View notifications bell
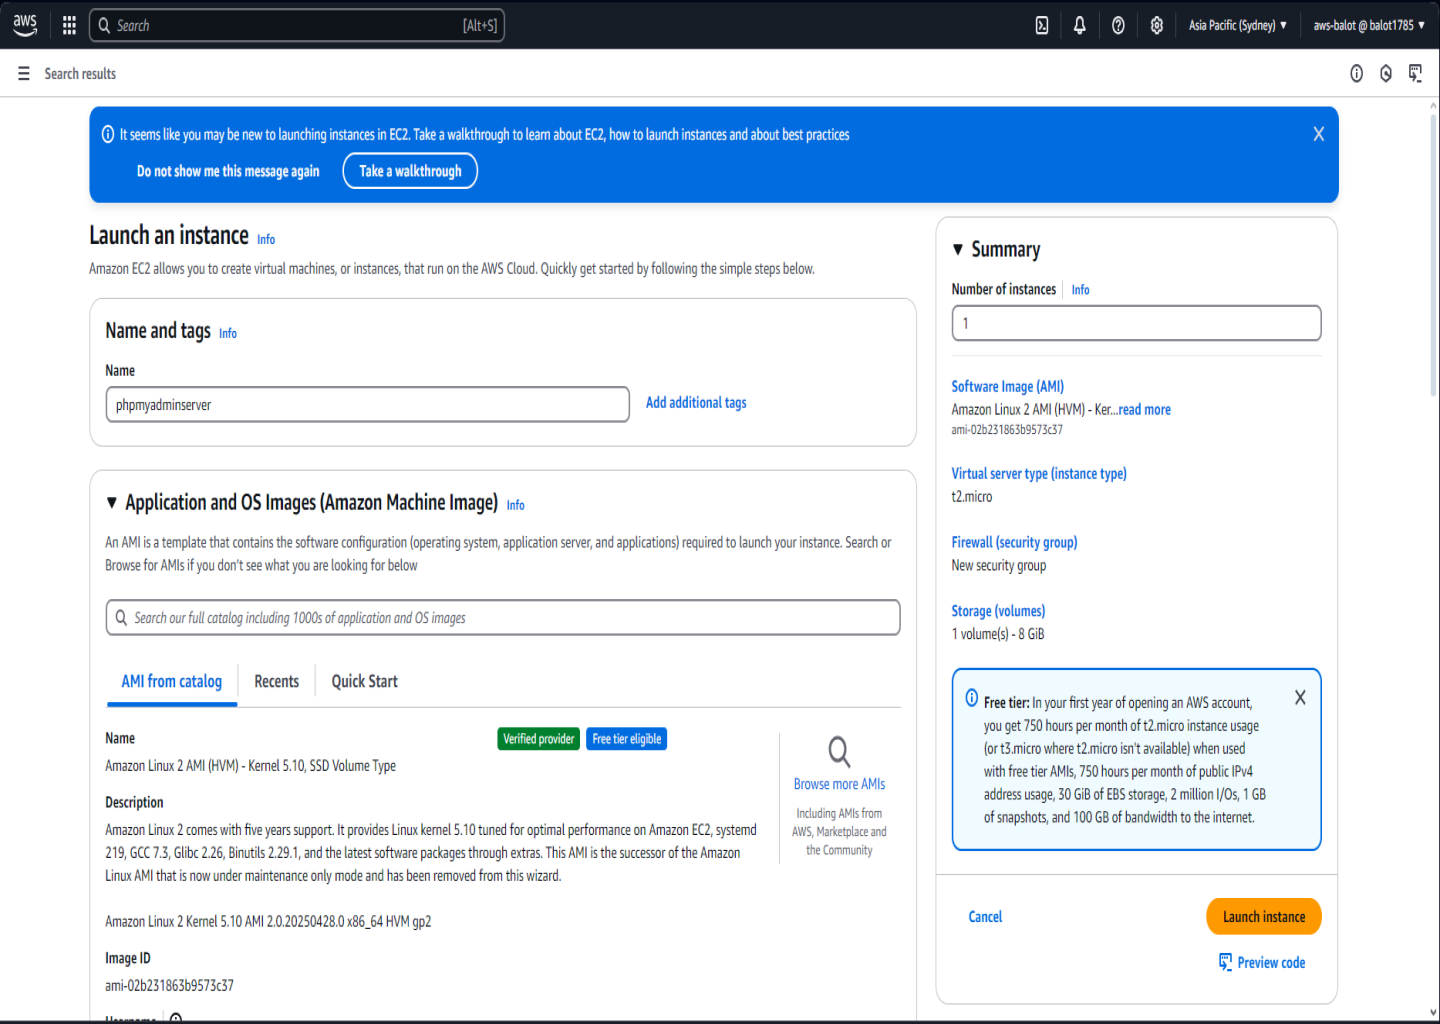 click(1080, 25)
